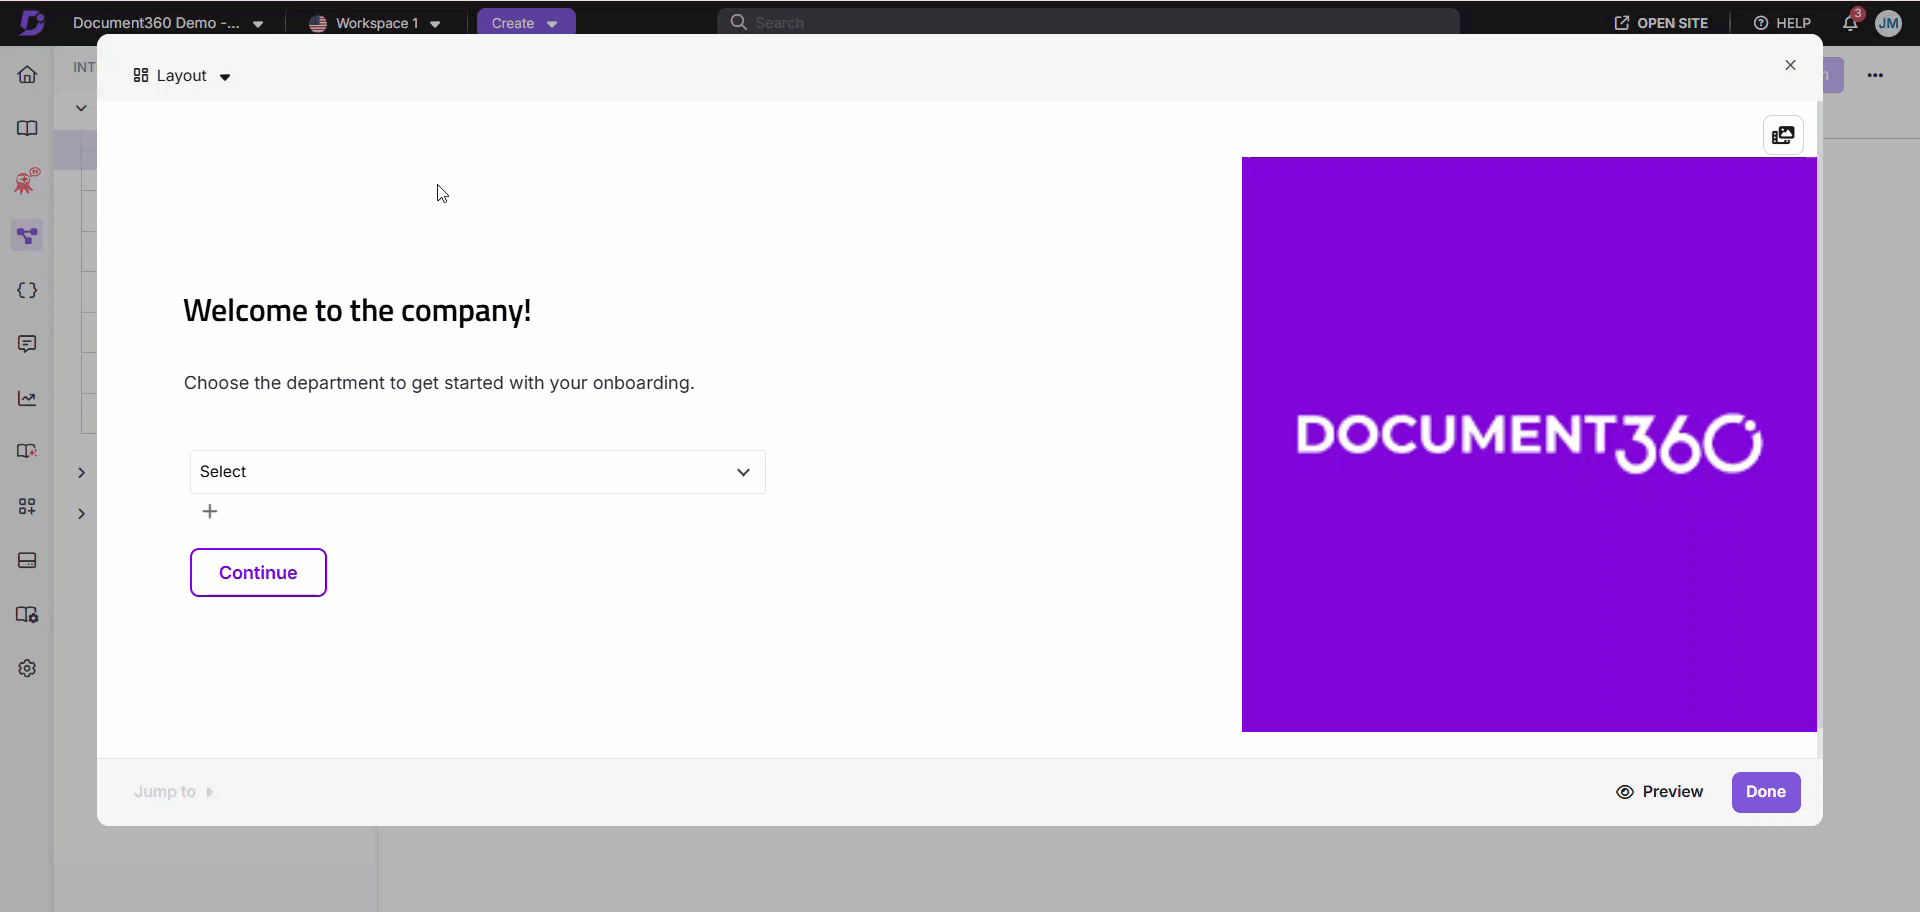1920x912 pixels.
Task: Open the Layout dropdown
Action: click(x=182, y=76)
